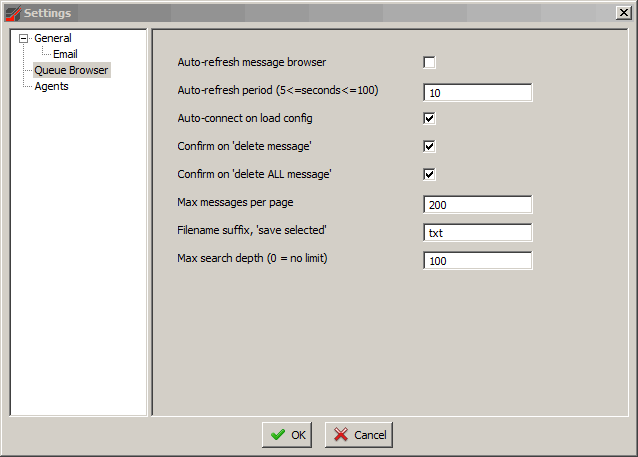Focus the Max messages per page field
Screen dimensions: 638x457
tap(477, 205)
